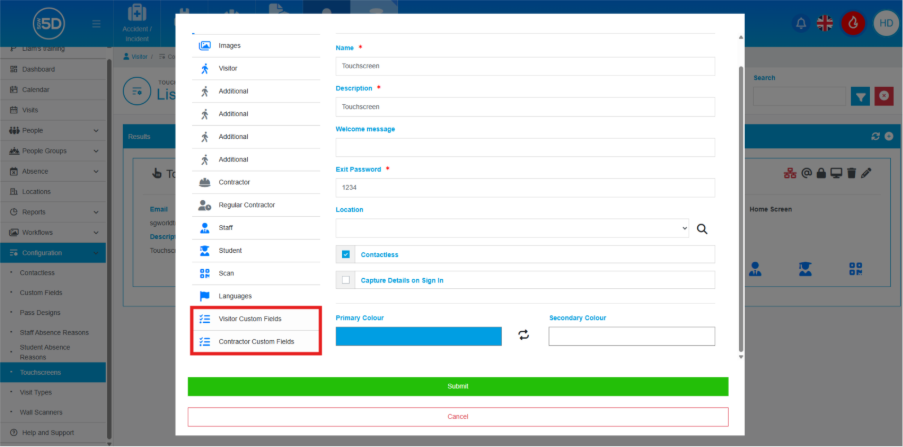Click the @ email icon on touchscreen card
This screenshot has width=903, height=447.
807,172
